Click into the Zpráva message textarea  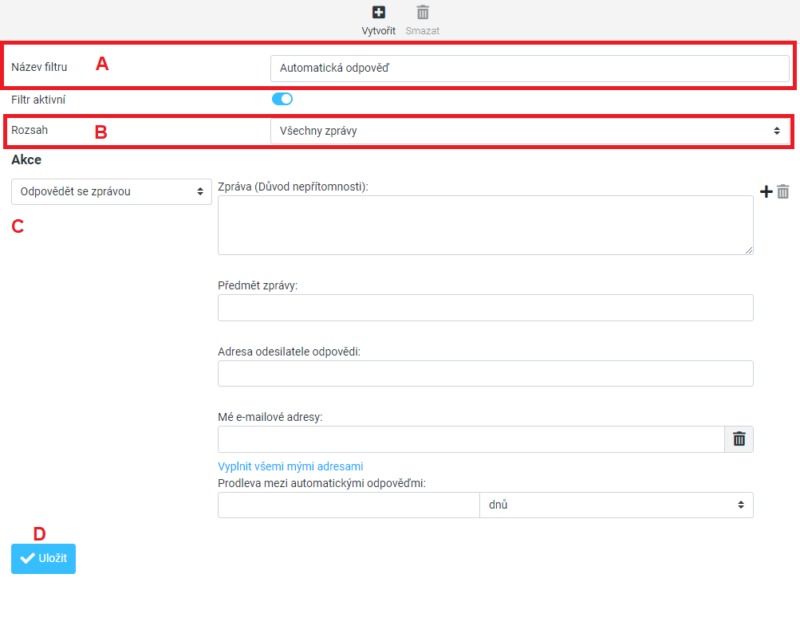pyautogui.click(x=485, y=224)
